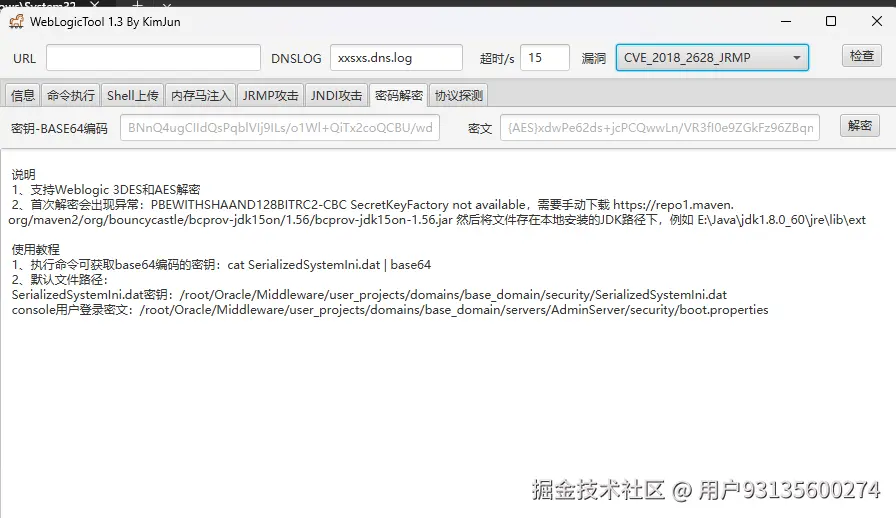
Task: Open the 协议探测 tab
Action: (x=459, y=95)
